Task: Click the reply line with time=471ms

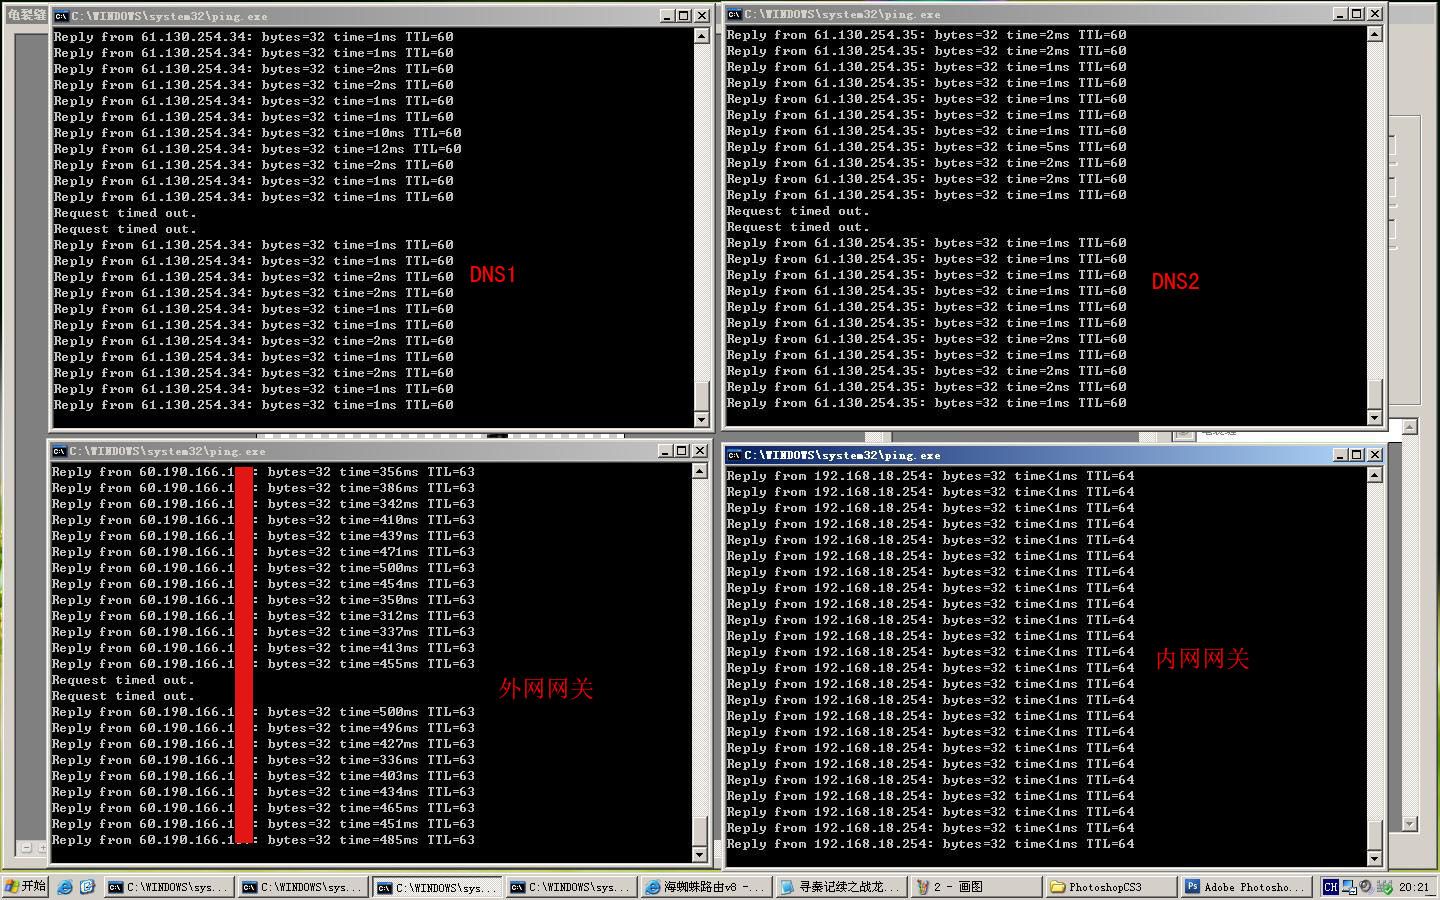Action: 263,552
